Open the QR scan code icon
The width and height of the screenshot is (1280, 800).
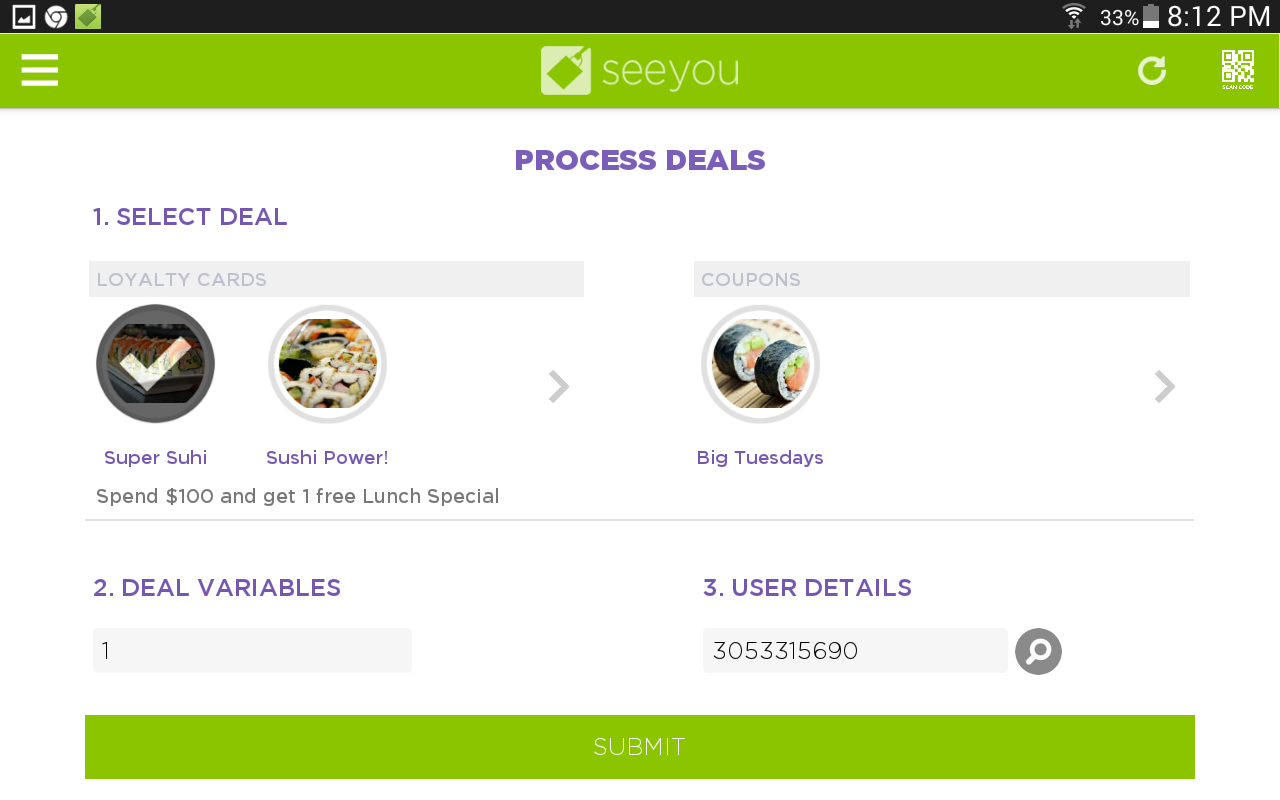pos(1238,70)
